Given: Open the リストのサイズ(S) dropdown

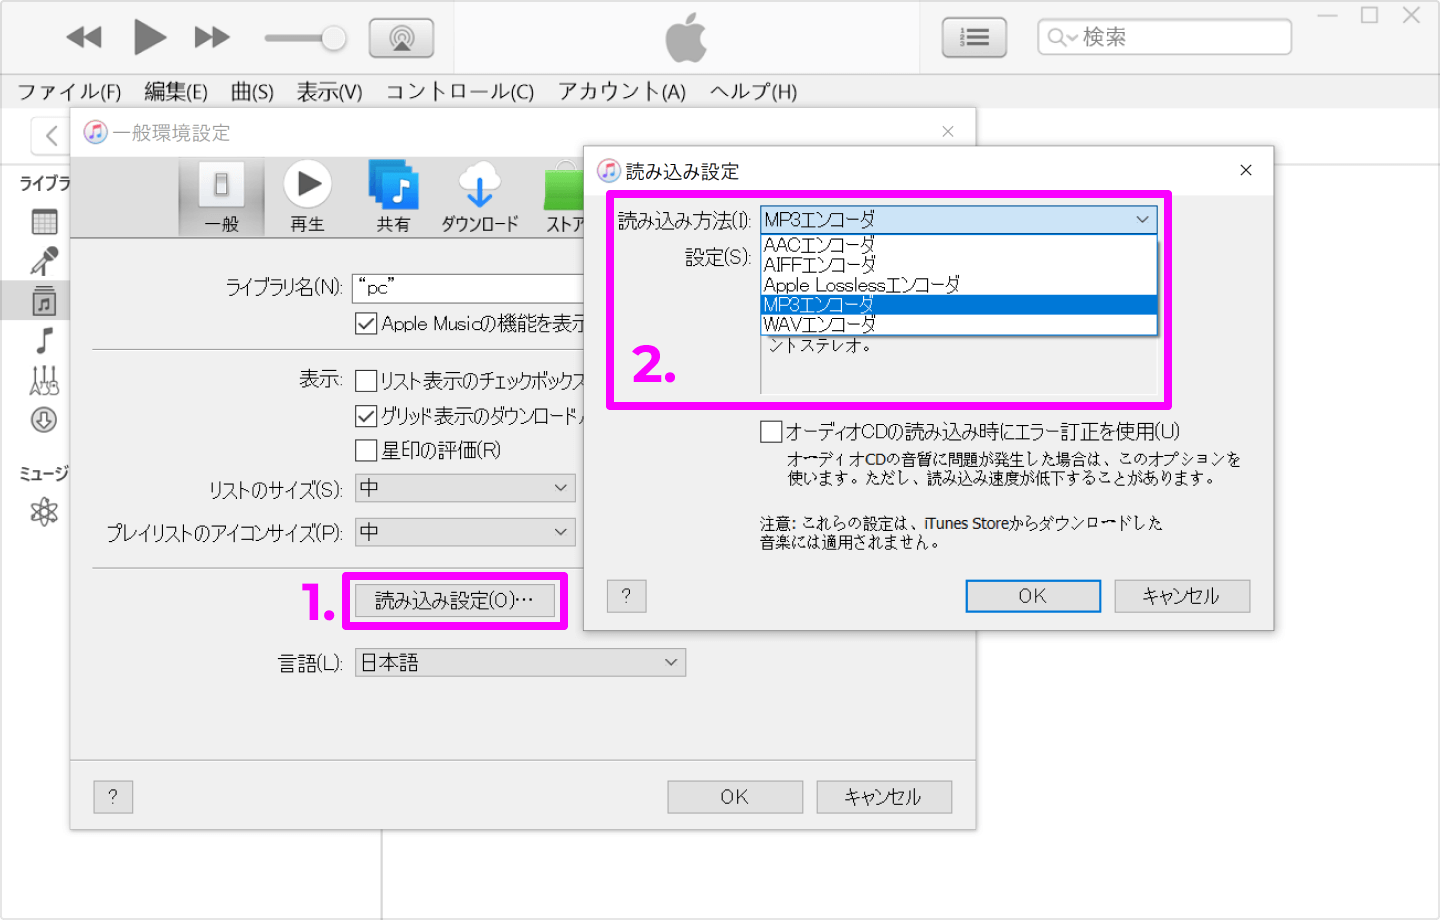Looking at the screenshot, I should pos(466,488).
